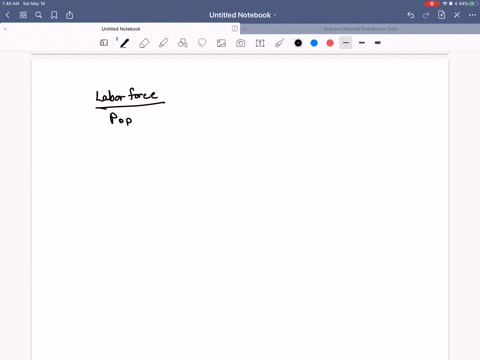Add a new page
Viewport: 480px width, 360px height.
[x=441, y=15]
